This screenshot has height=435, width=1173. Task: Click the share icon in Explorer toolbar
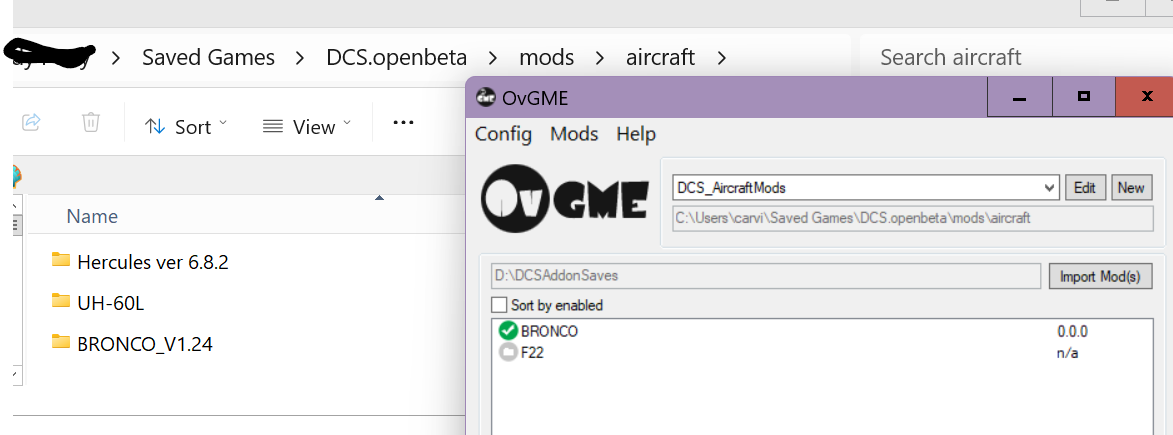(x=31, y=122)
